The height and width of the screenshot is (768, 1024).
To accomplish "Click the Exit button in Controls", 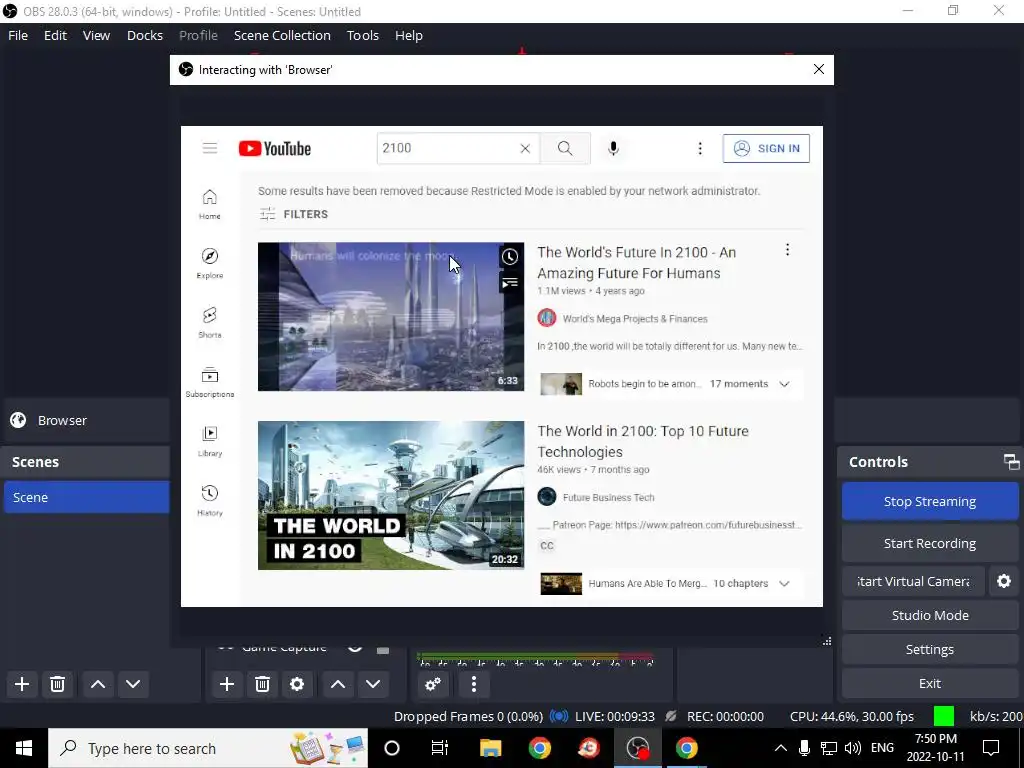I will click(930, 683).
